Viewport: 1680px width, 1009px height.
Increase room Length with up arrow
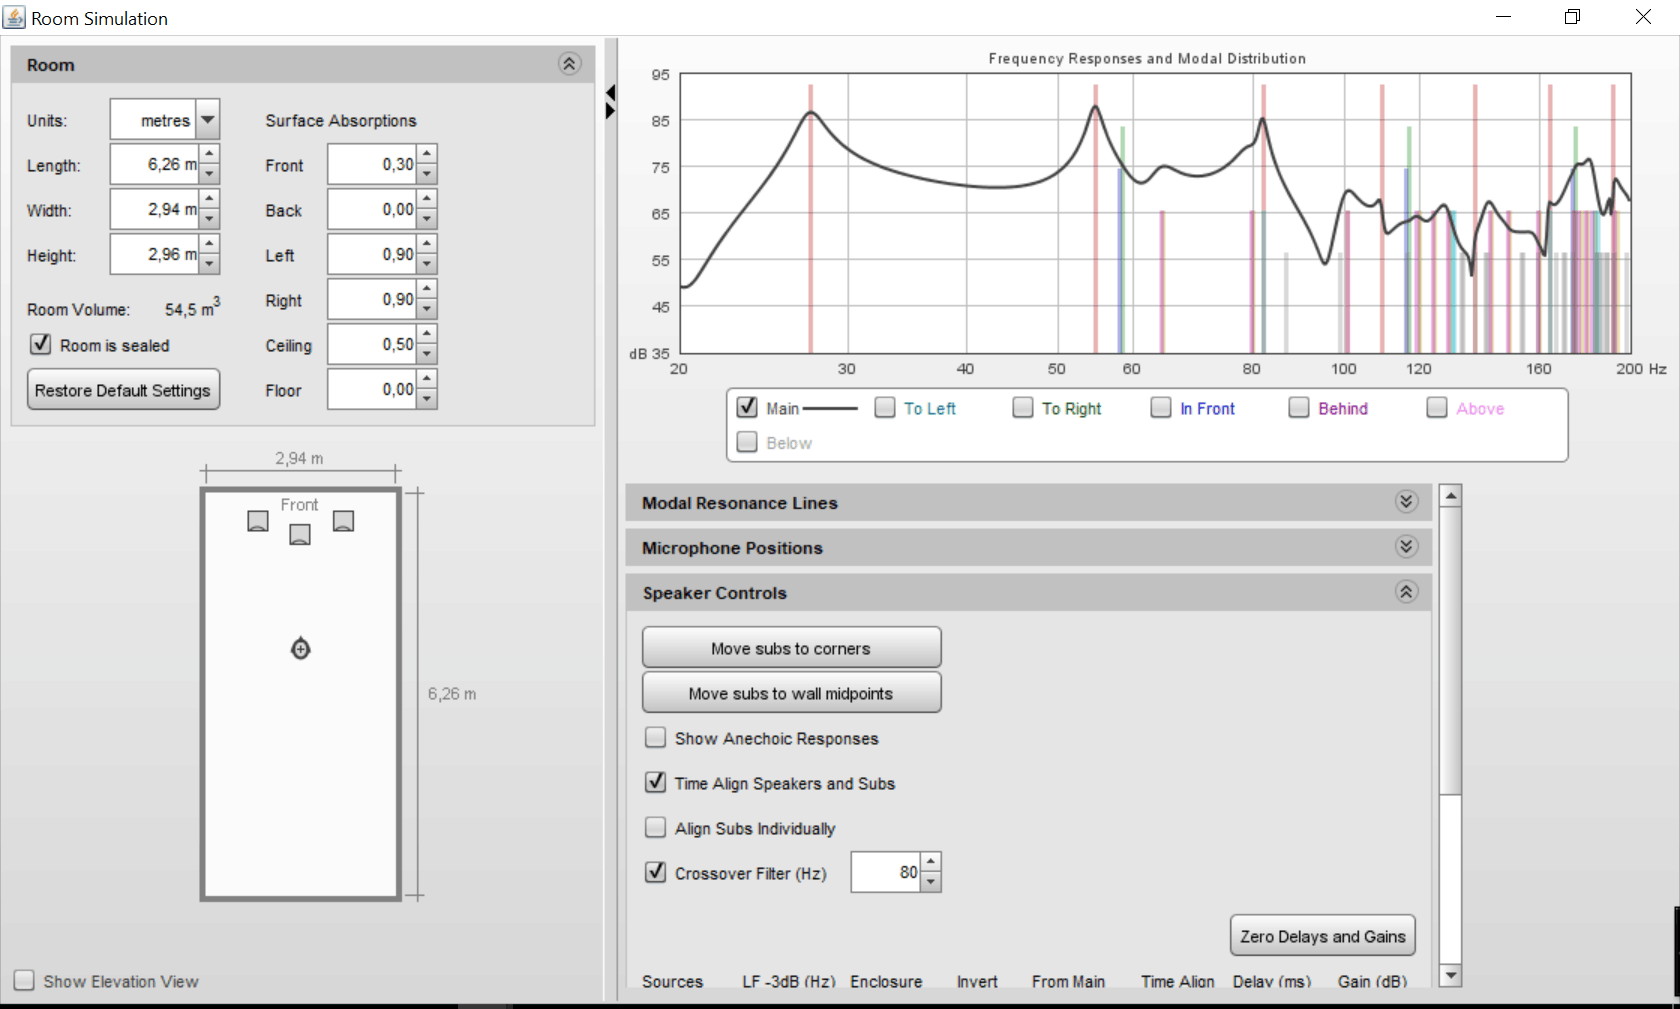(209, 154)
